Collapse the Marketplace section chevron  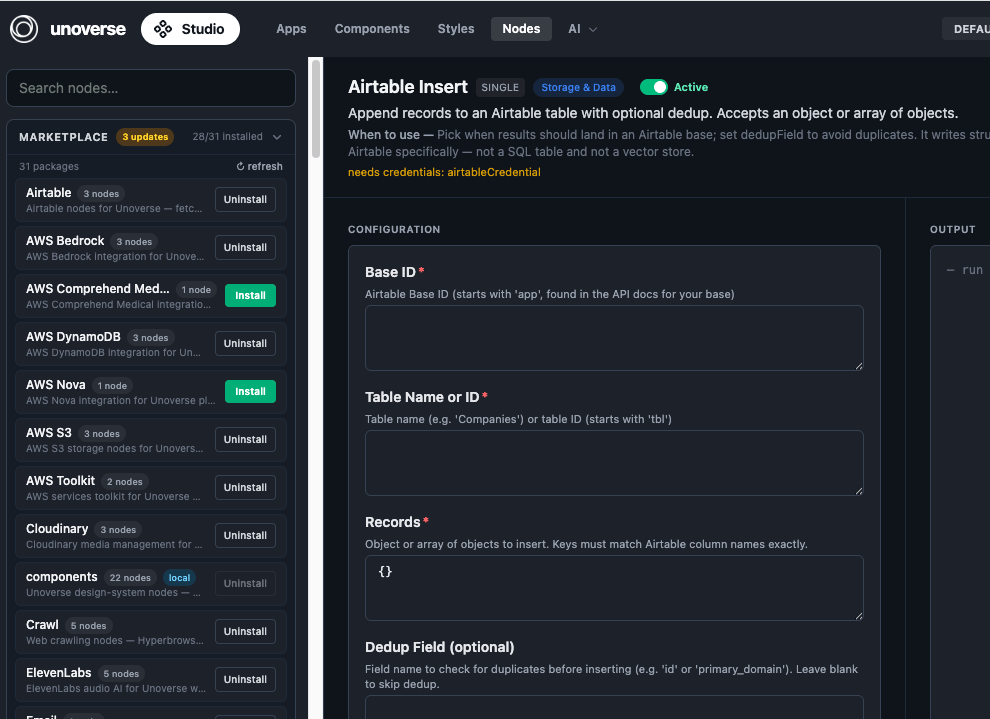point(277,137)
